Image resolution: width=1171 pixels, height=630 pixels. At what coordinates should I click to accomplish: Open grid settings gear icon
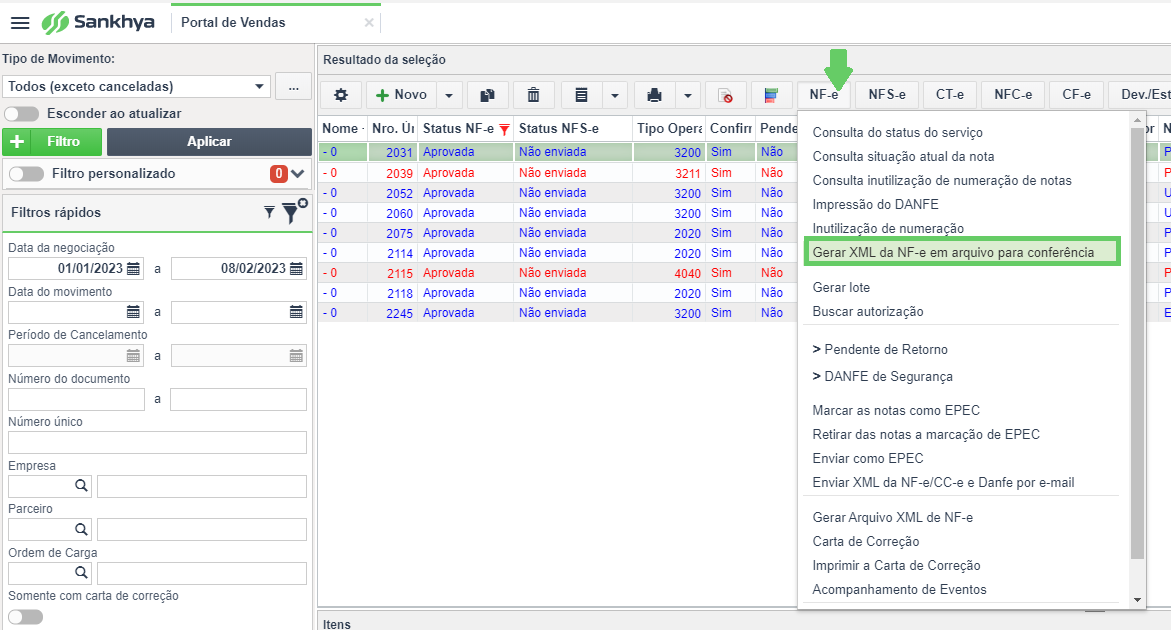point(341,95)
